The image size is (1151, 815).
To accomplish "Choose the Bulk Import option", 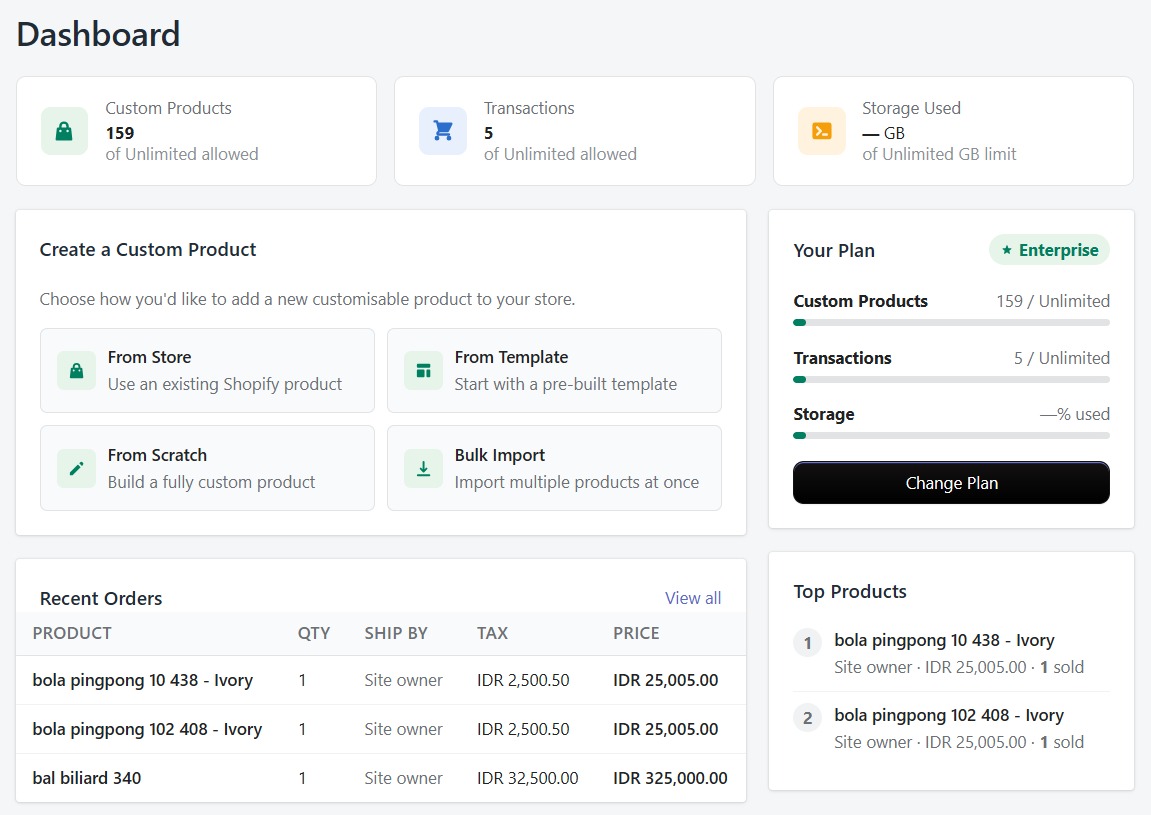I will pos(554,467).
